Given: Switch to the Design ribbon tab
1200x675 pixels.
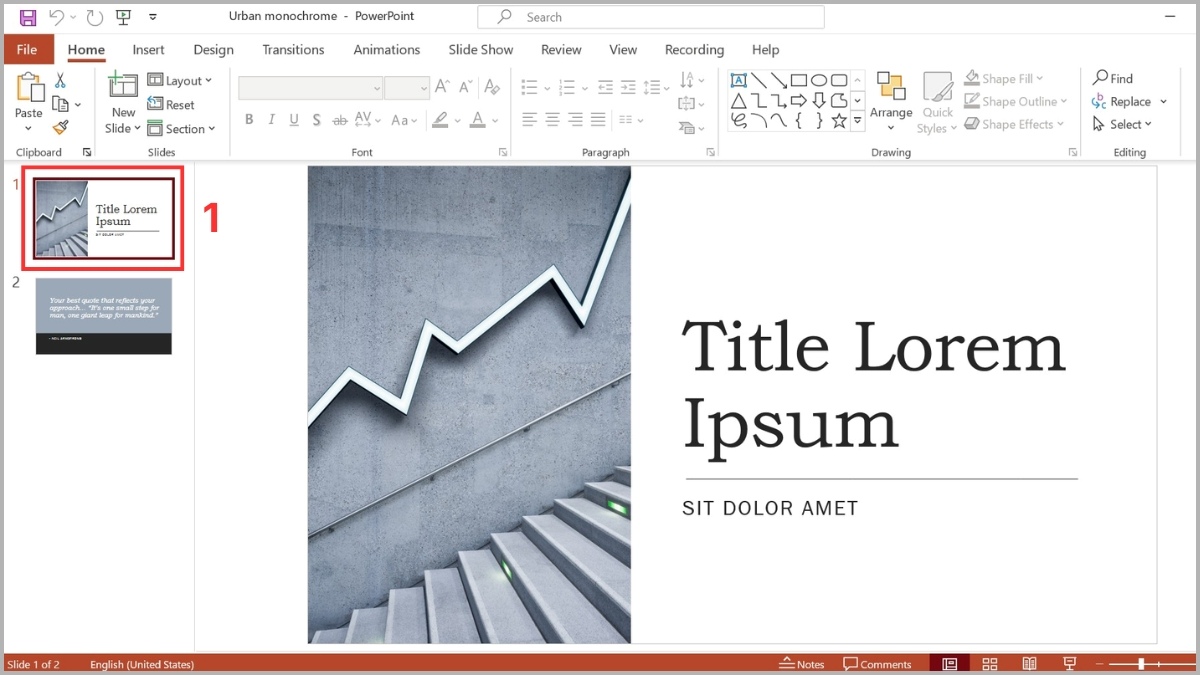Looking at the screenshot, I should tap(213, 49).
